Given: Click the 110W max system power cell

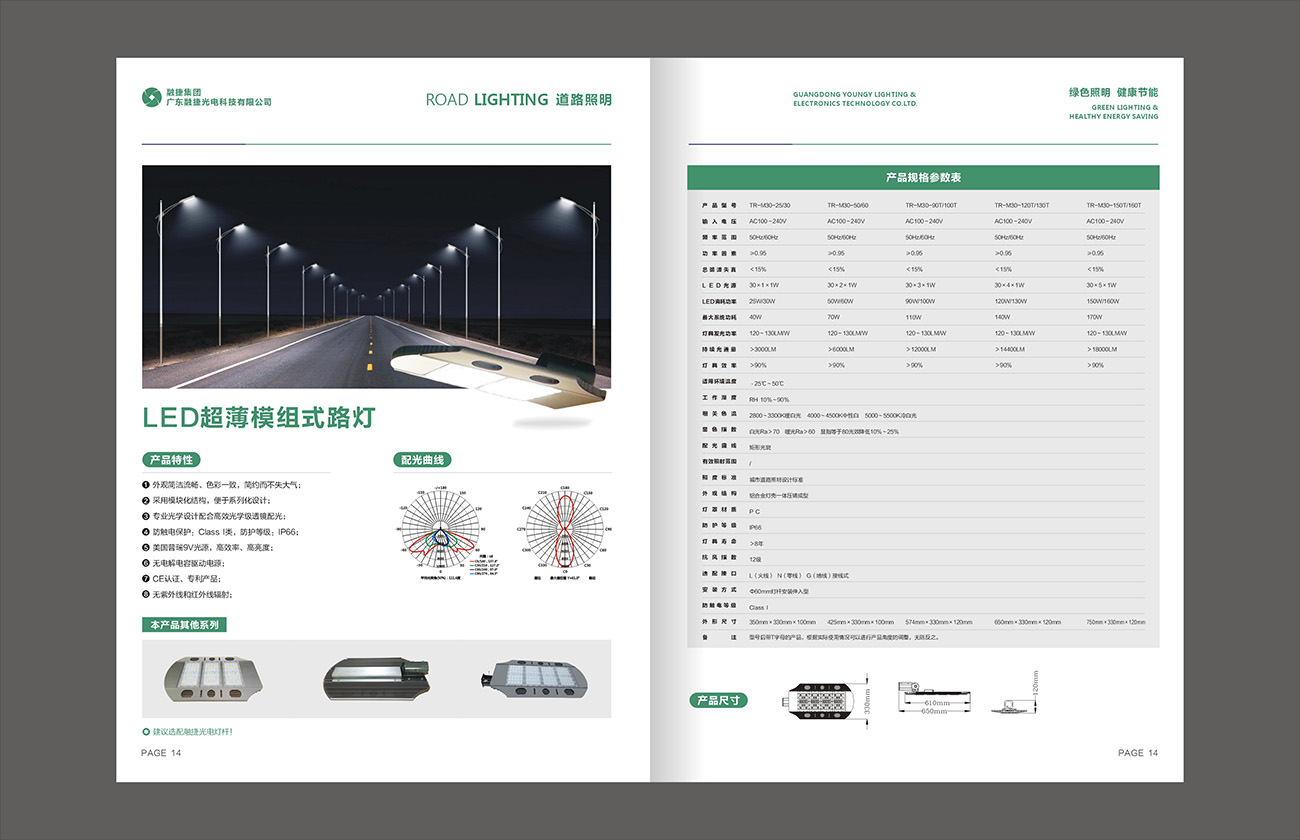Looking at the screenshot, I should (x=913, y=317).
